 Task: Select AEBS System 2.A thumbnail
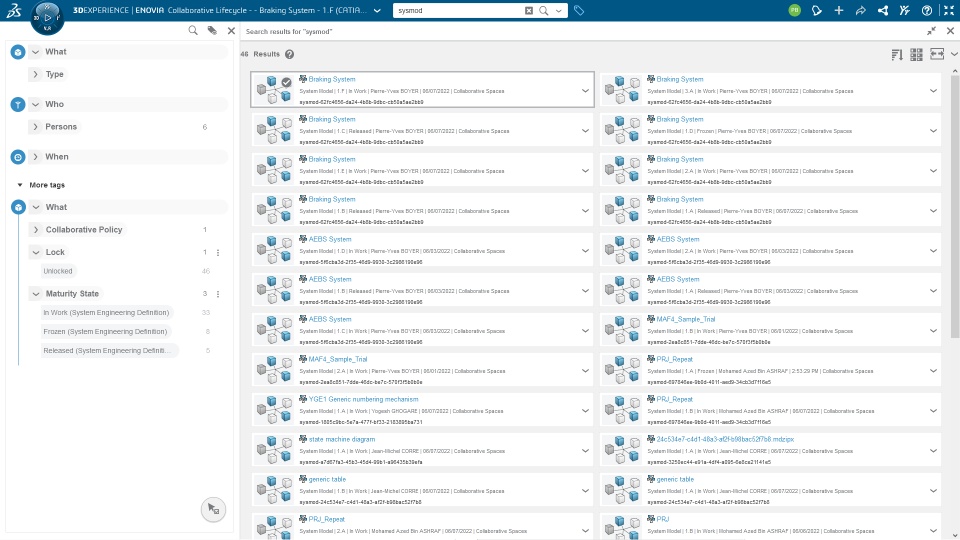coord(622,250)
